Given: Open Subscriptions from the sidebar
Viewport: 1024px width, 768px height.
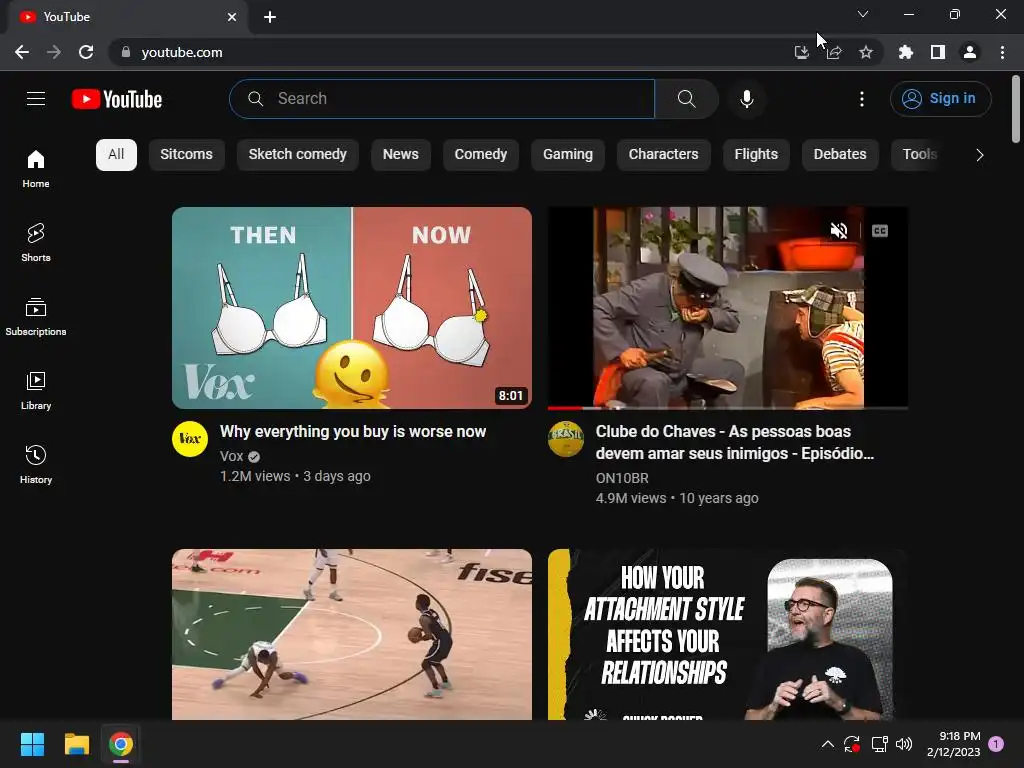Looking at the screenshot, I should tap(36, 316).
